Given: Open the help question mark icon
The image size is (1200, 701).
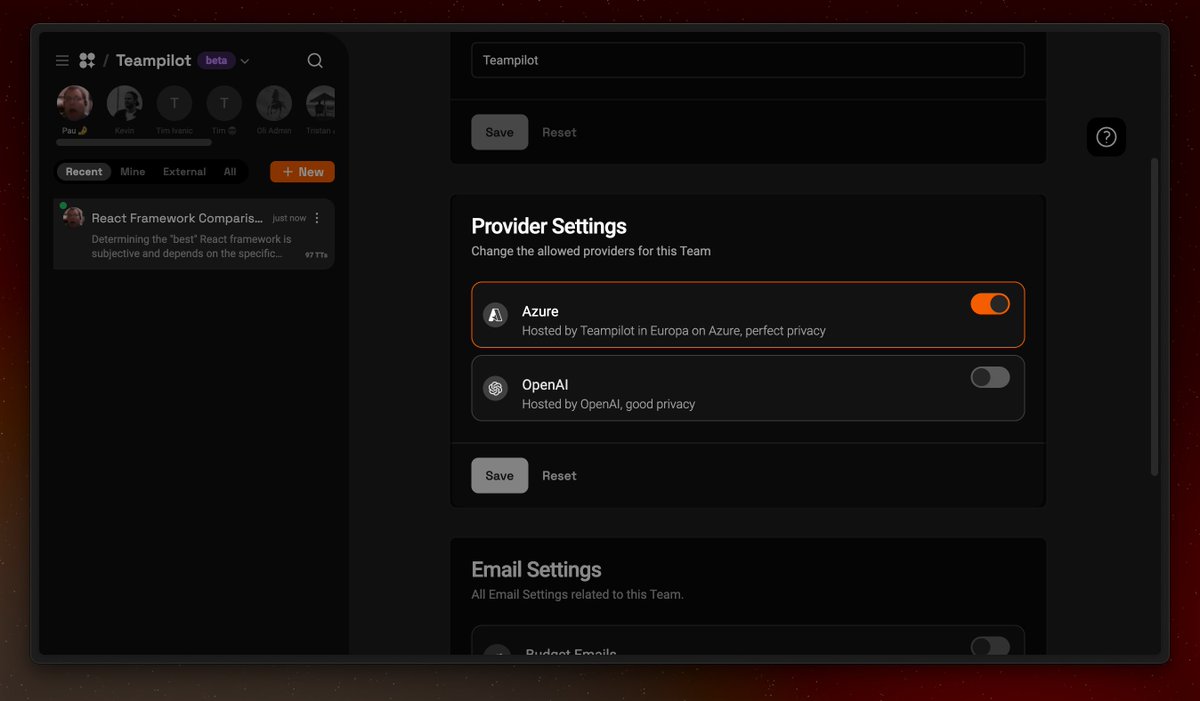Looking at the screenshot, I should tap(1106, 137).
